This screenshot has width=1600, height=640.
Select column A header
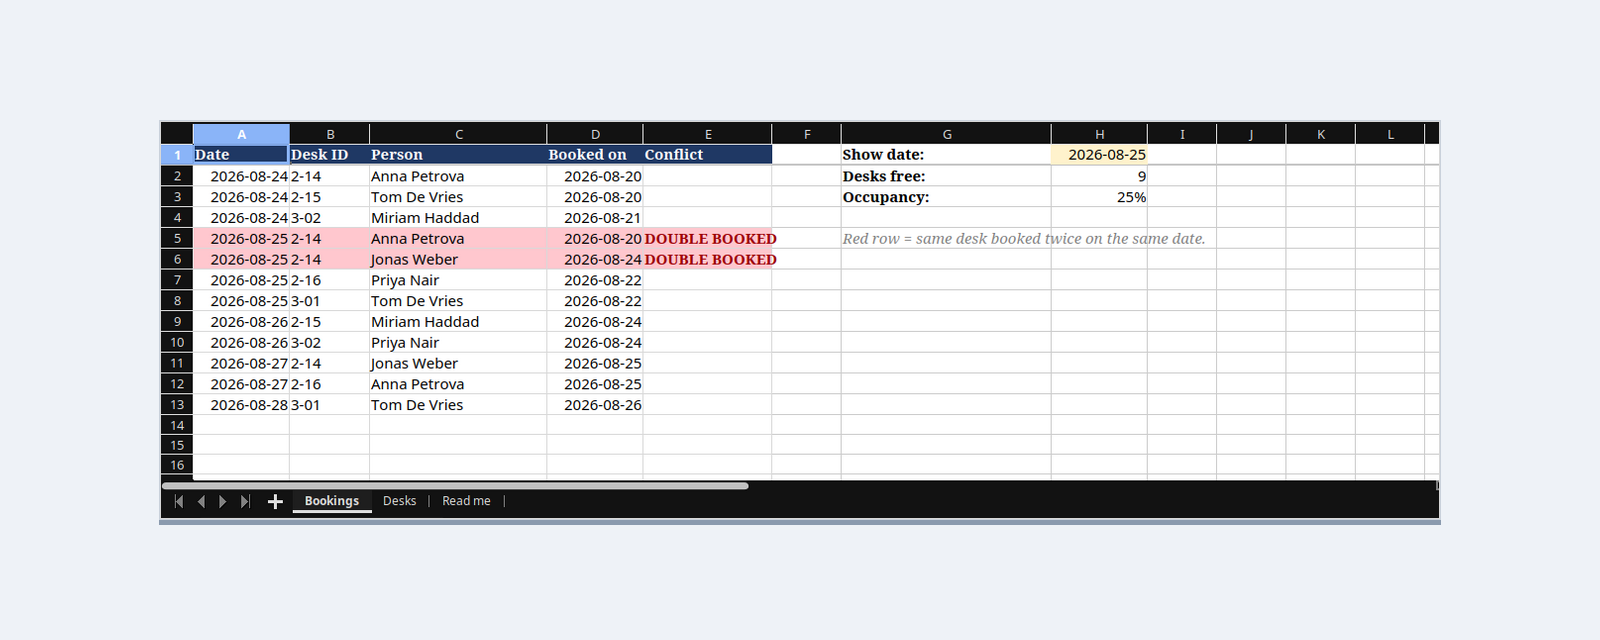241,134
